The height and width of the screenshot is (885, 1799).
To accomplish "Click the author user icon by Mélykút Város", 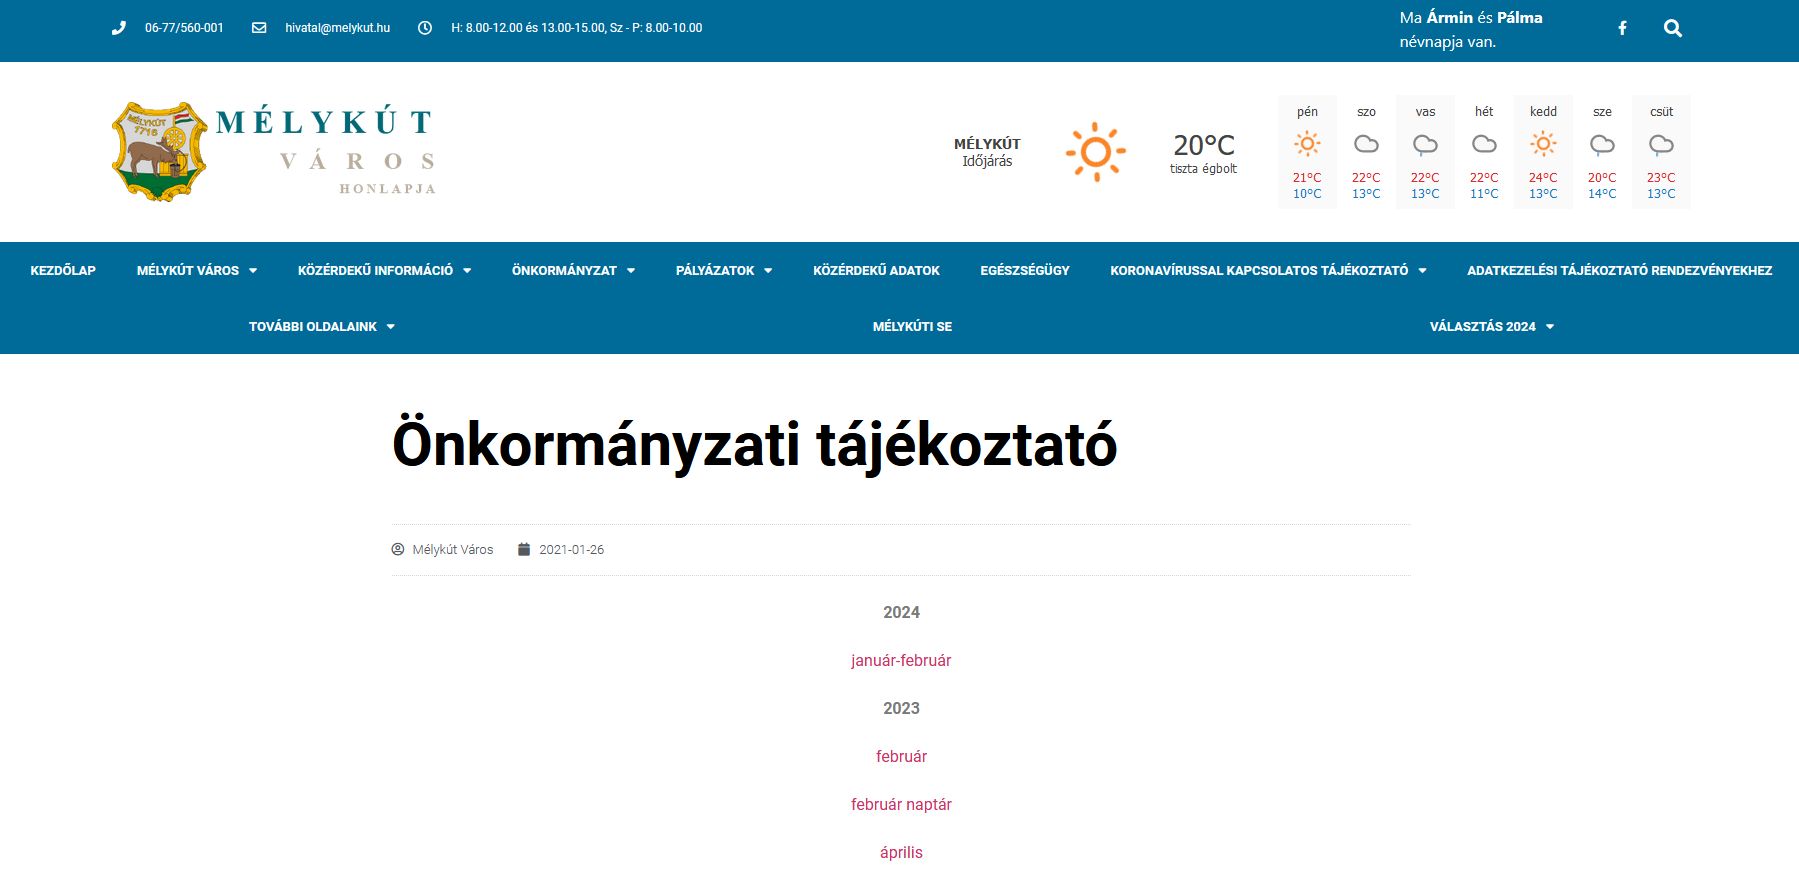I will click(x=398, y=549).
